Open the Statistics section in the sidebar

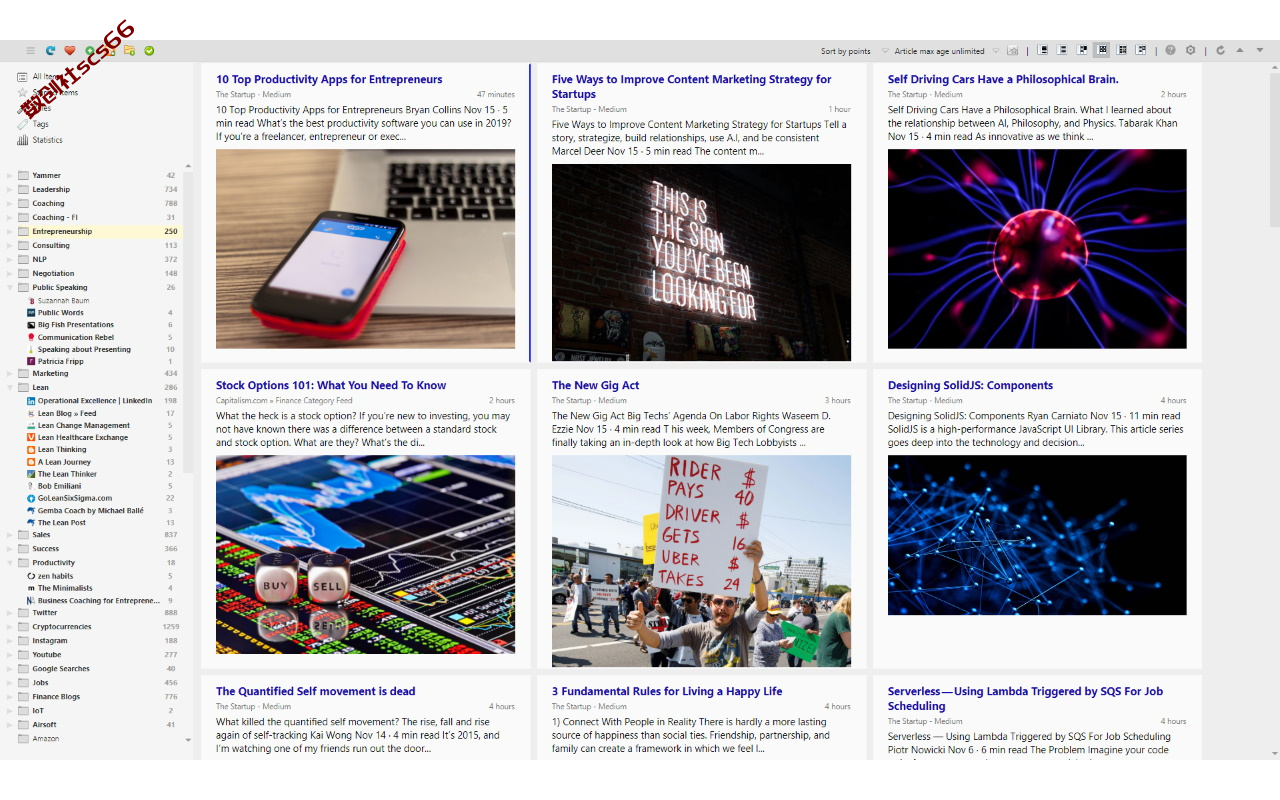(47, 140)
